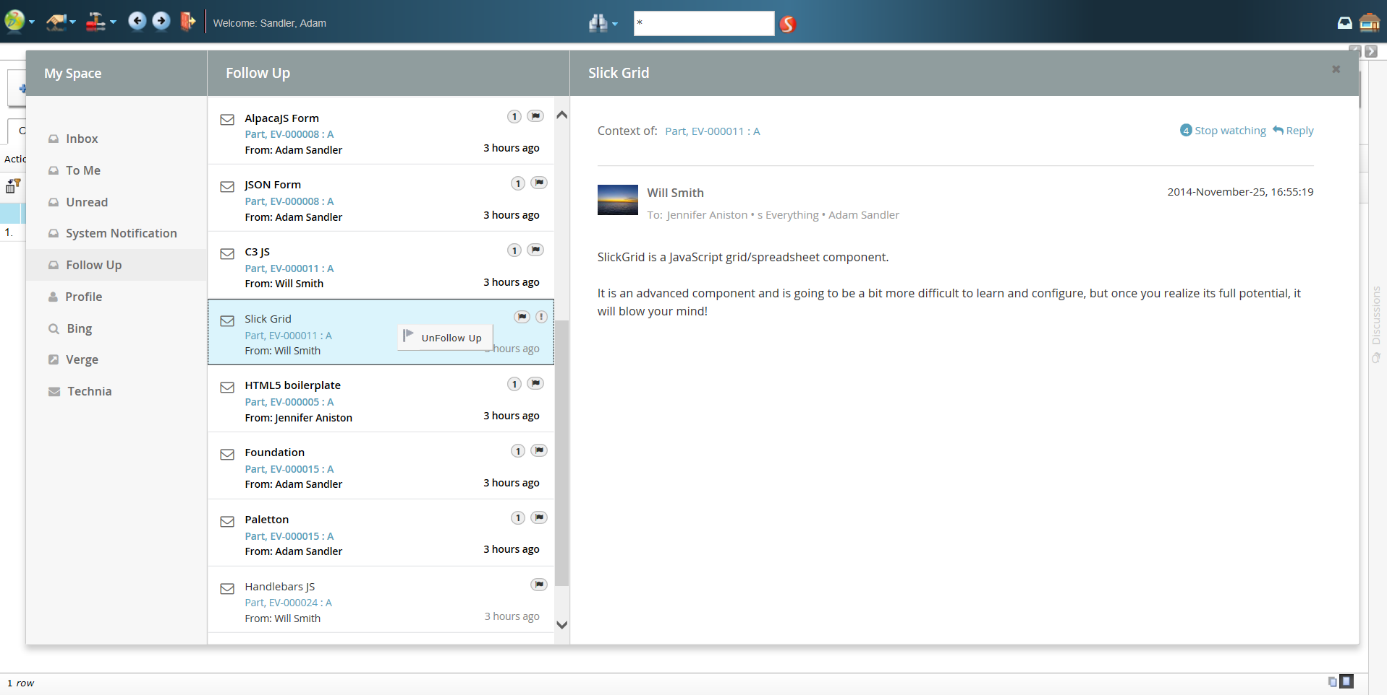Click the envelope icon of AlpacaJS Form
This screenshot has height=695, width=1387.
(x=227, y=120)
